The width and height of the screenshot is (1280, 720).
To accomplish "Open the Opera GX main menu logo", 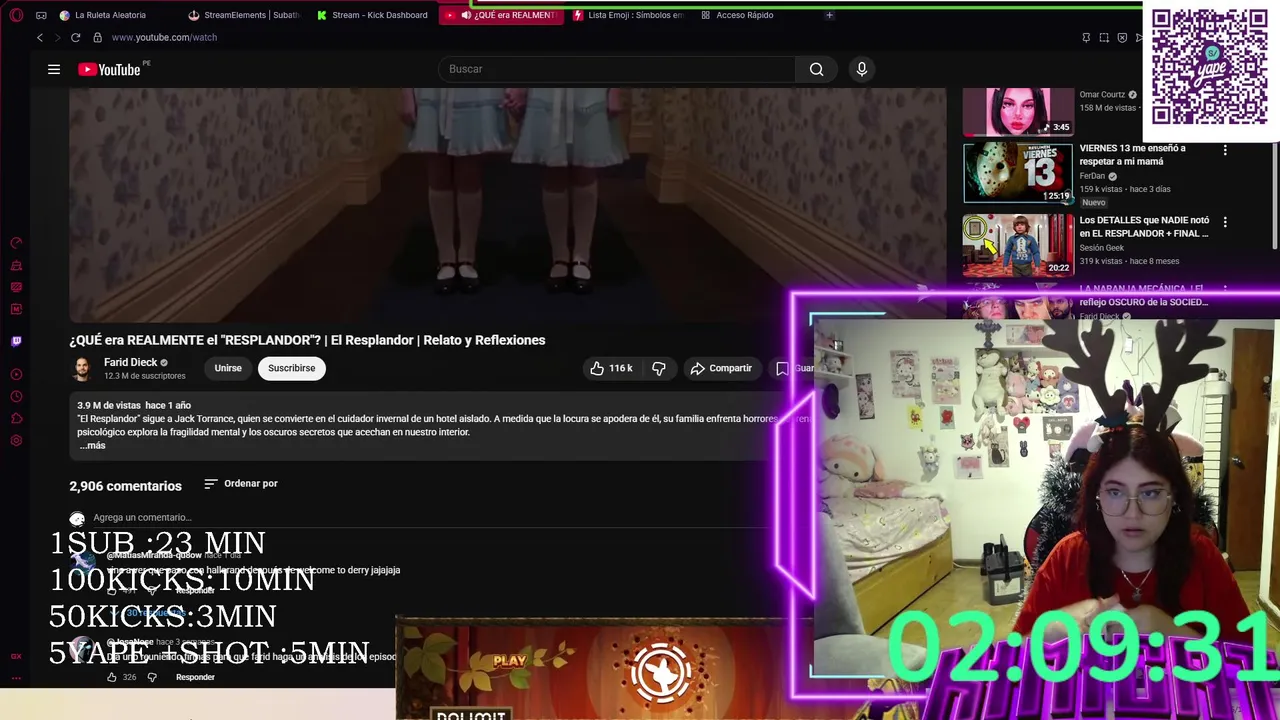I will coord(16,15).
